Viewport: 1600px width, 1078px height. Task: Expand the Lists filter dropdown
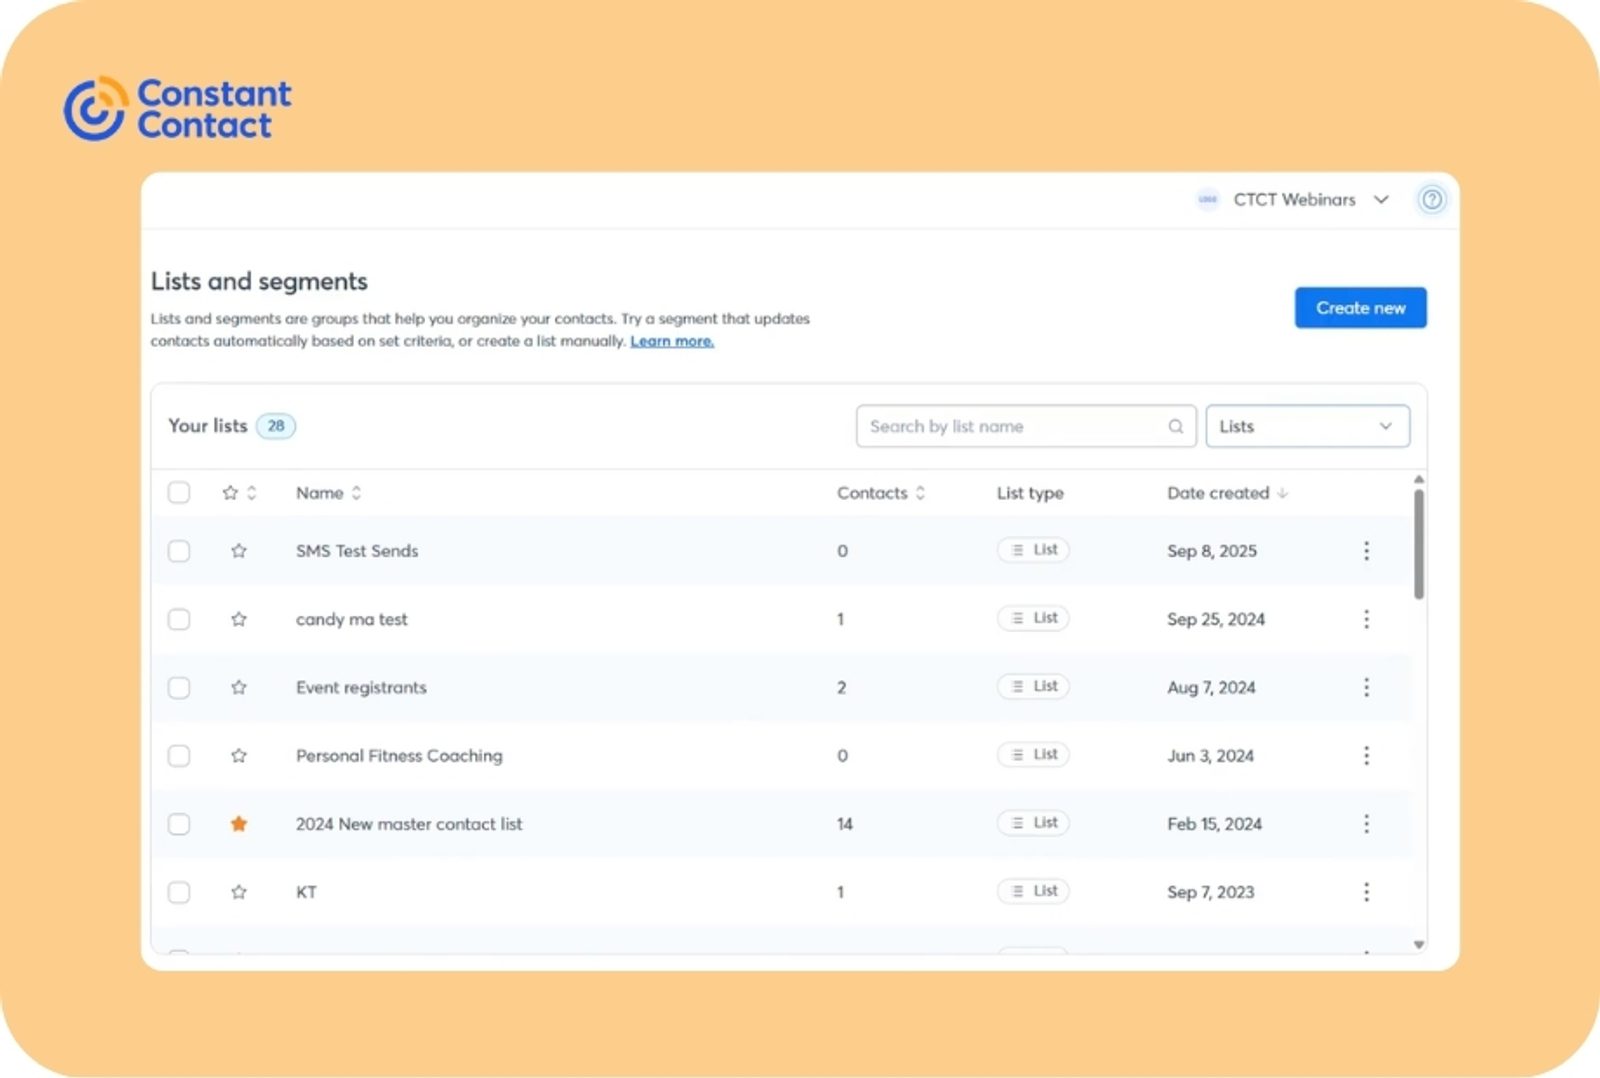coord(1307,427)
